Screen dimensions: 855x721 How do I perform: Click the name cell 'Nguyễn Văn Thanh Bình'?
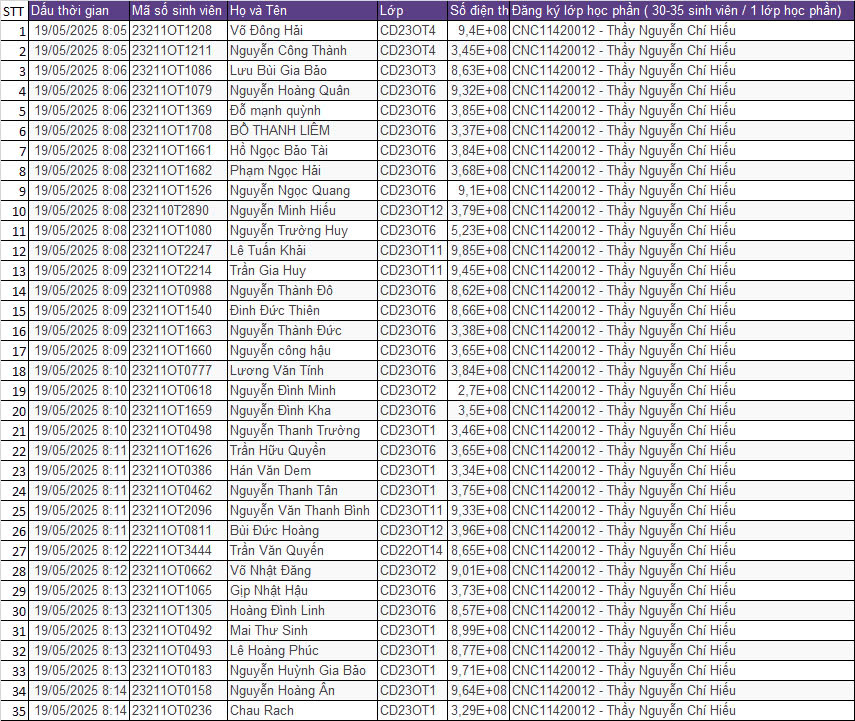pyautogui.click(x=302, y=510)
